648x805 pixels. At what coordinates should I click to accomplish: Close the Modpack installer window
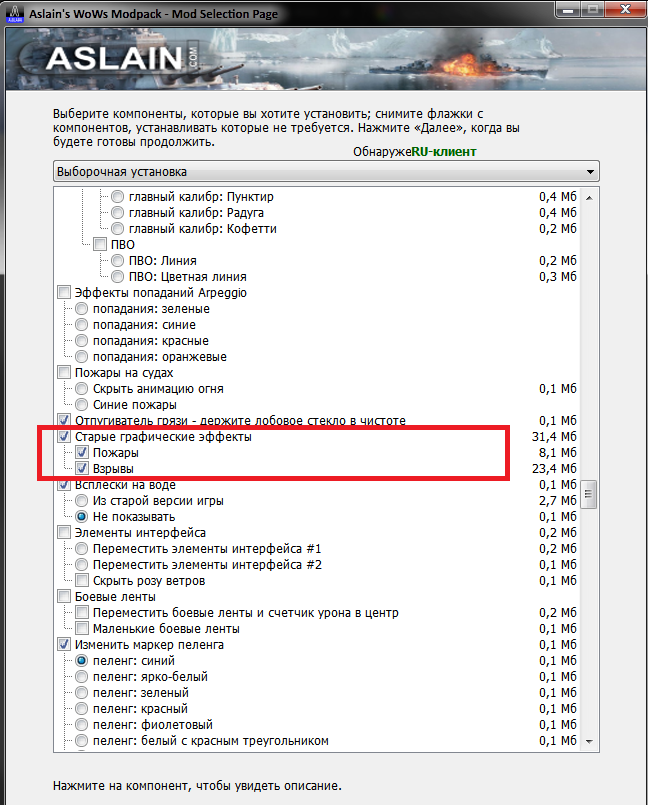pos(625,9)
